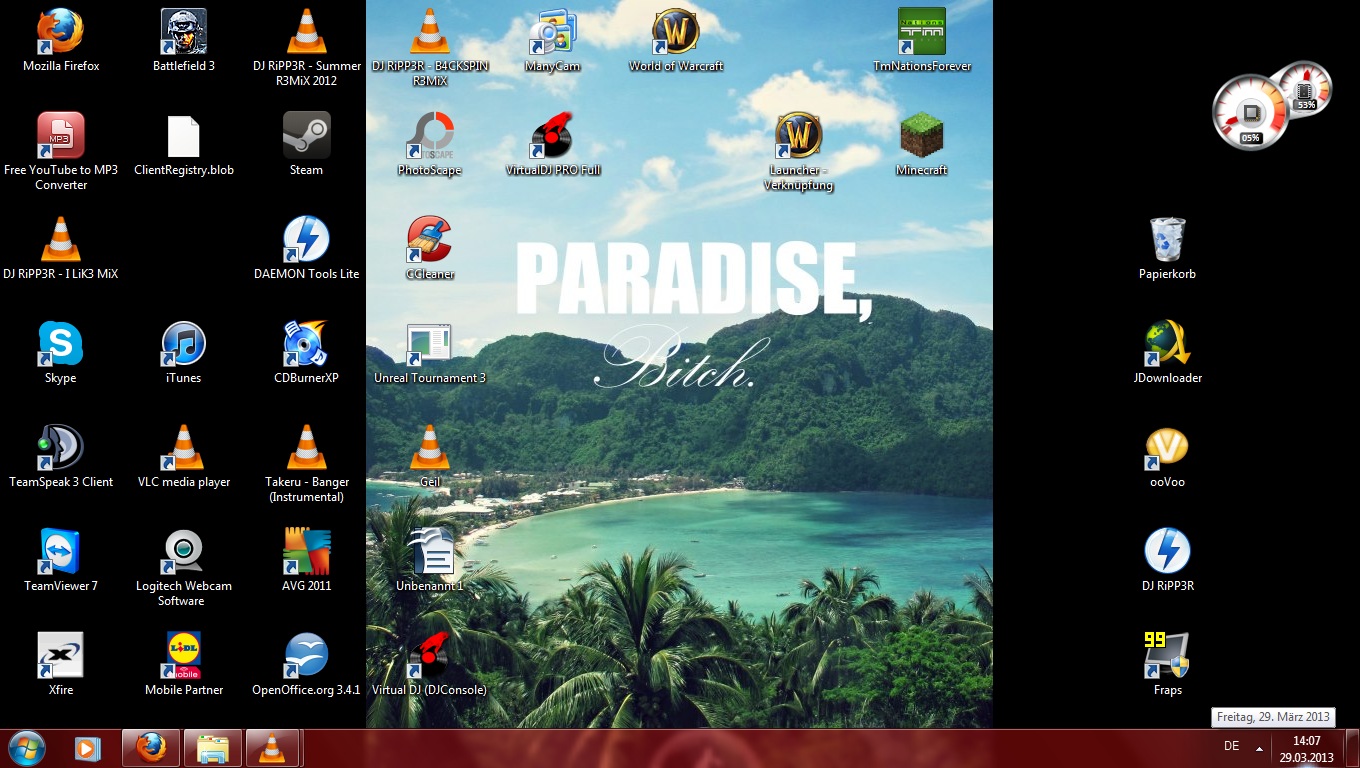1360x768 pixels.
Task: Open the Windows Start menu button
Action: coord(26,748)
